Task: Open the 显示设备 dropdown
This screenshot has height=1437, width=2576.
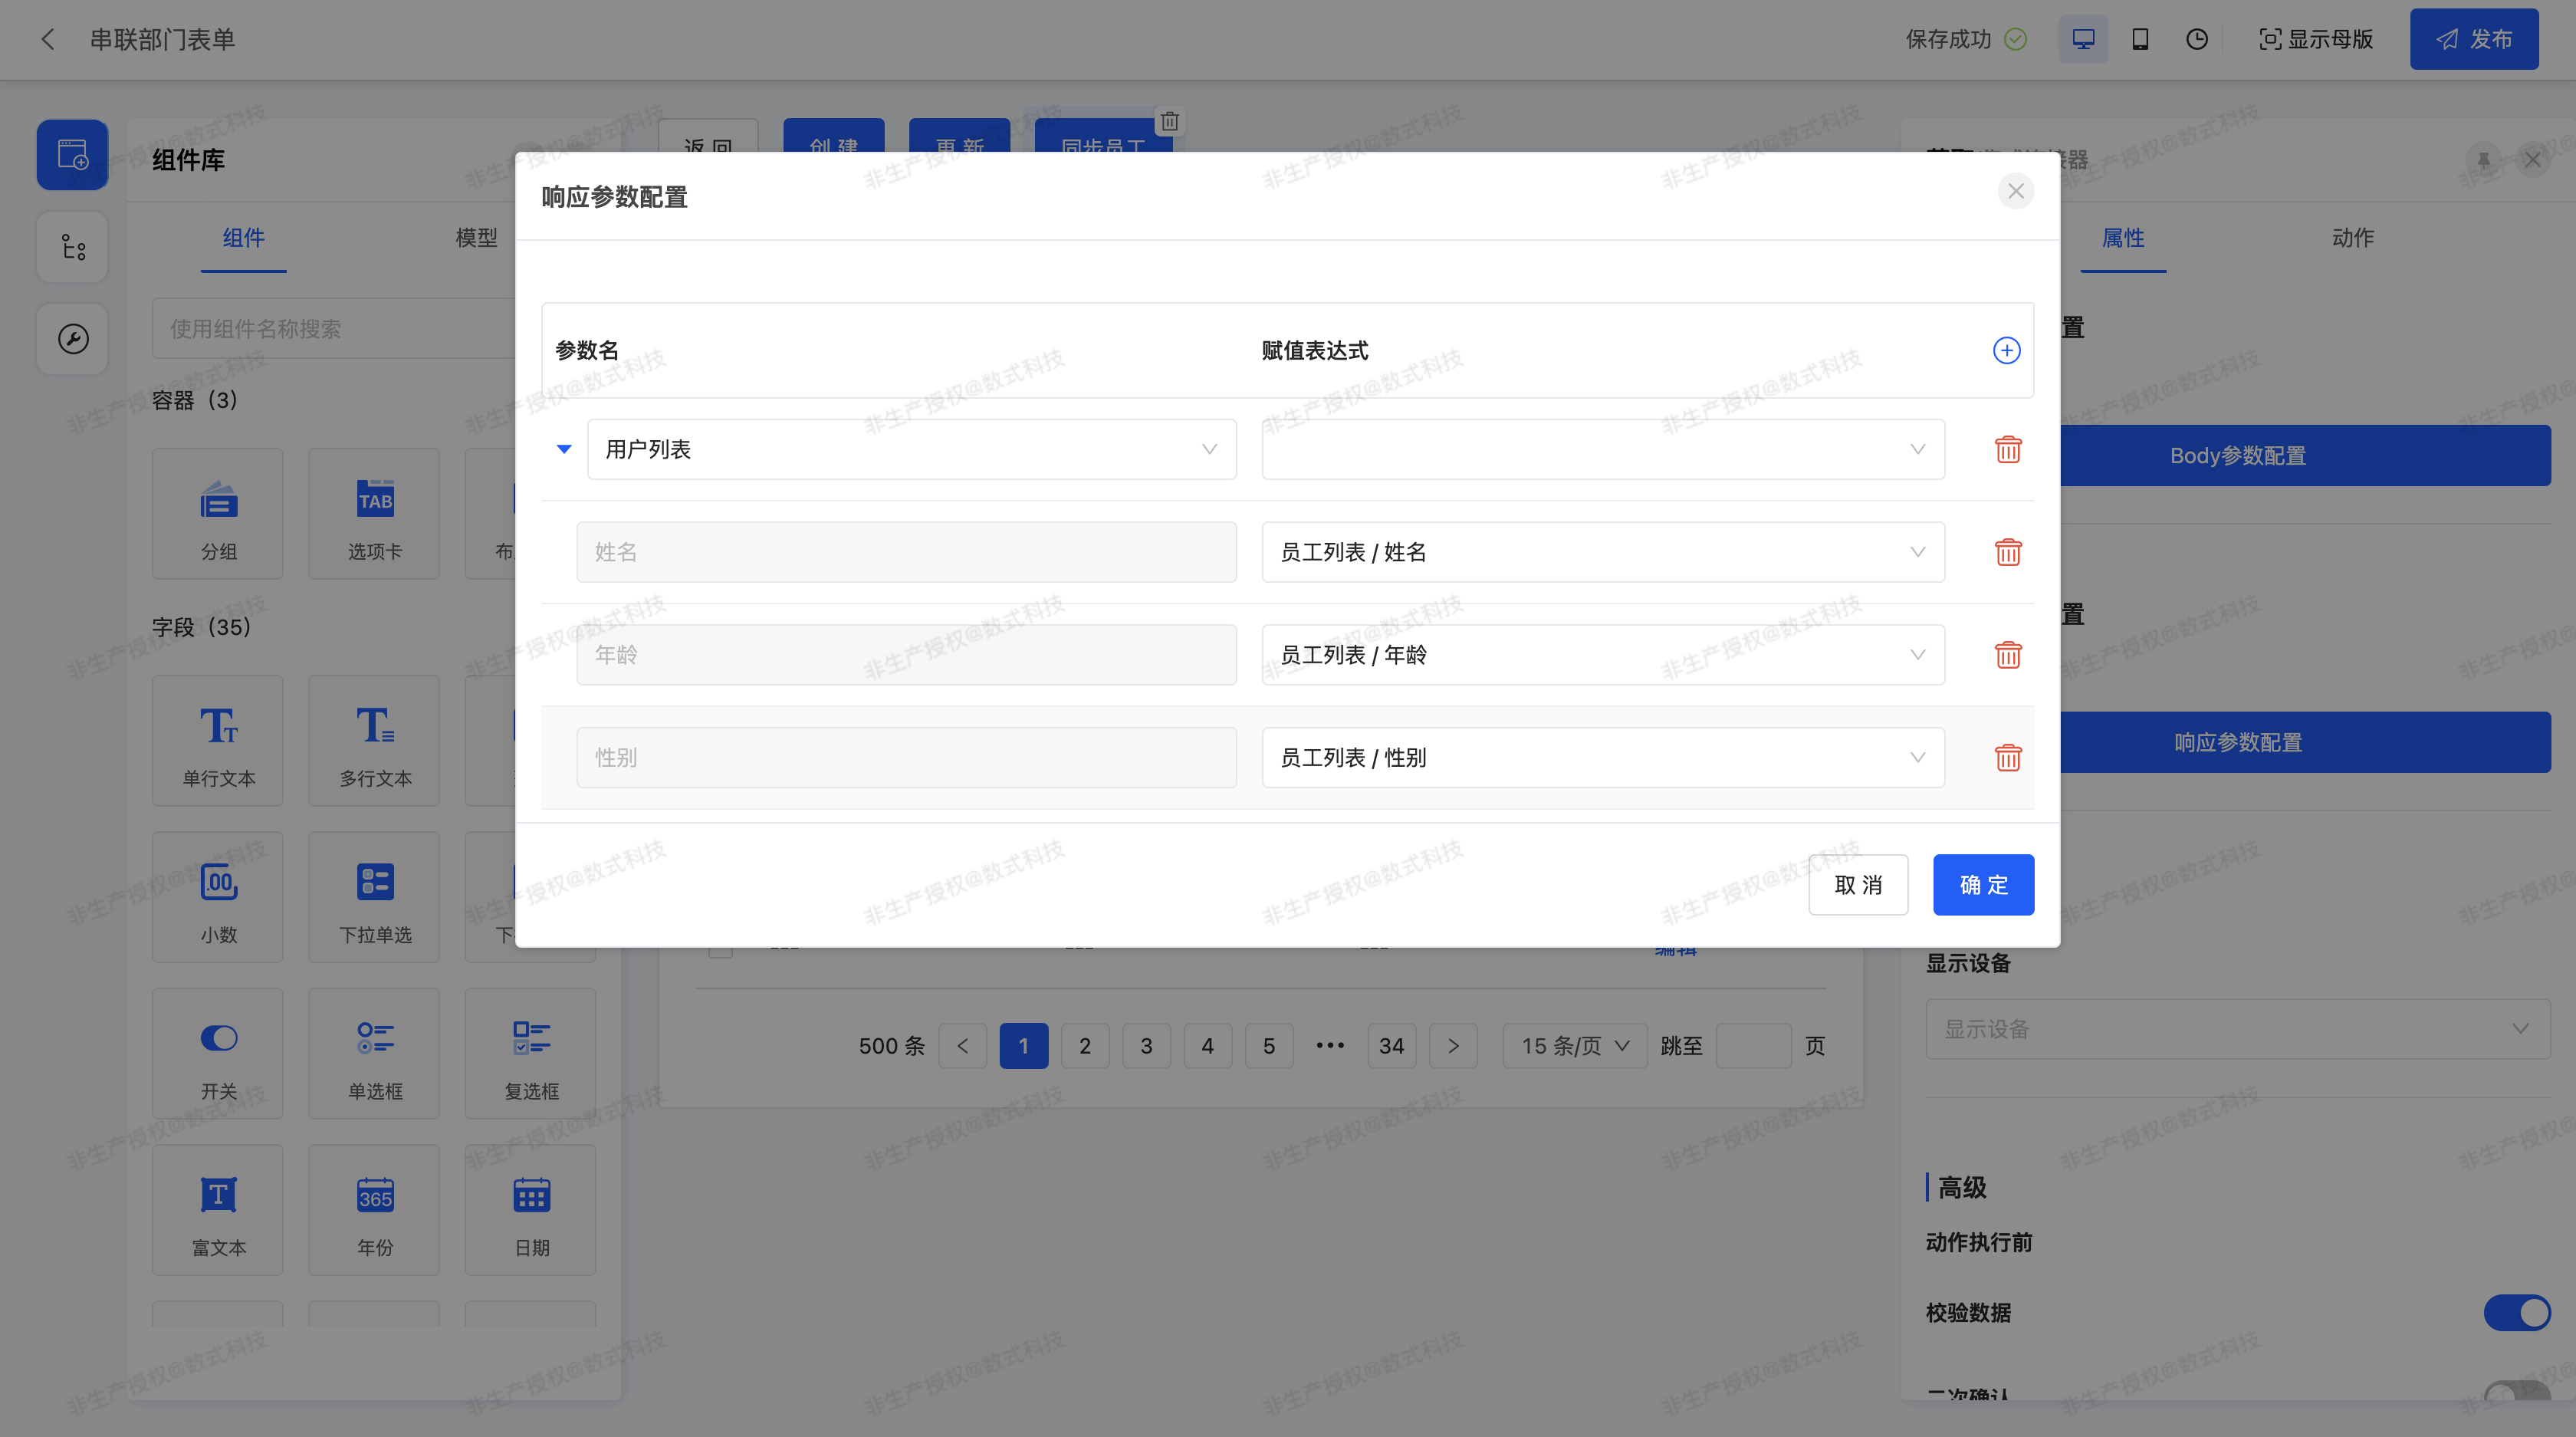Action: [x=2238, y=1029]
